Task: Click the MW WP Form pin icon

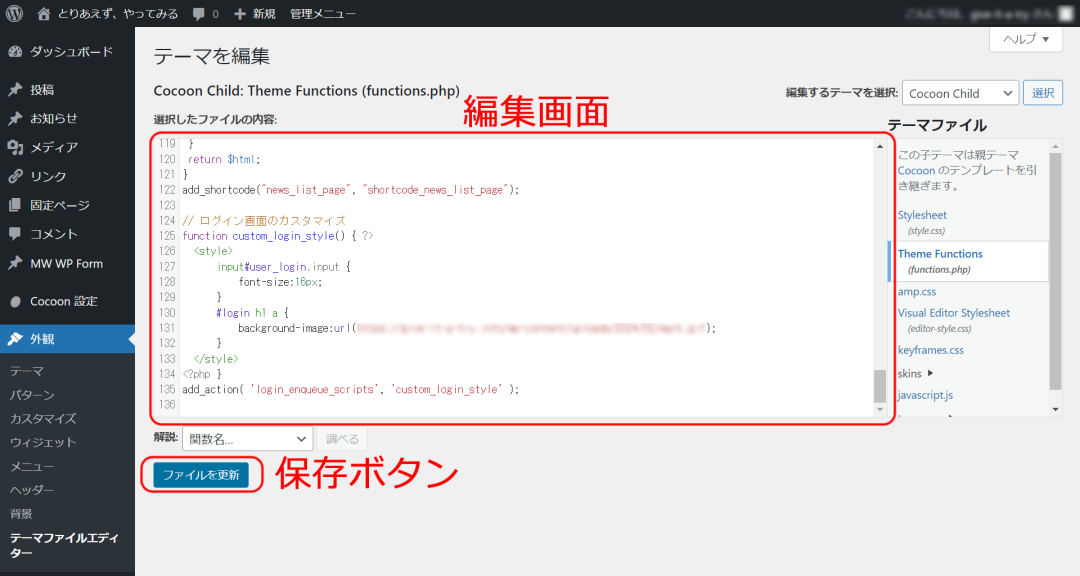Action: (15, 263)
